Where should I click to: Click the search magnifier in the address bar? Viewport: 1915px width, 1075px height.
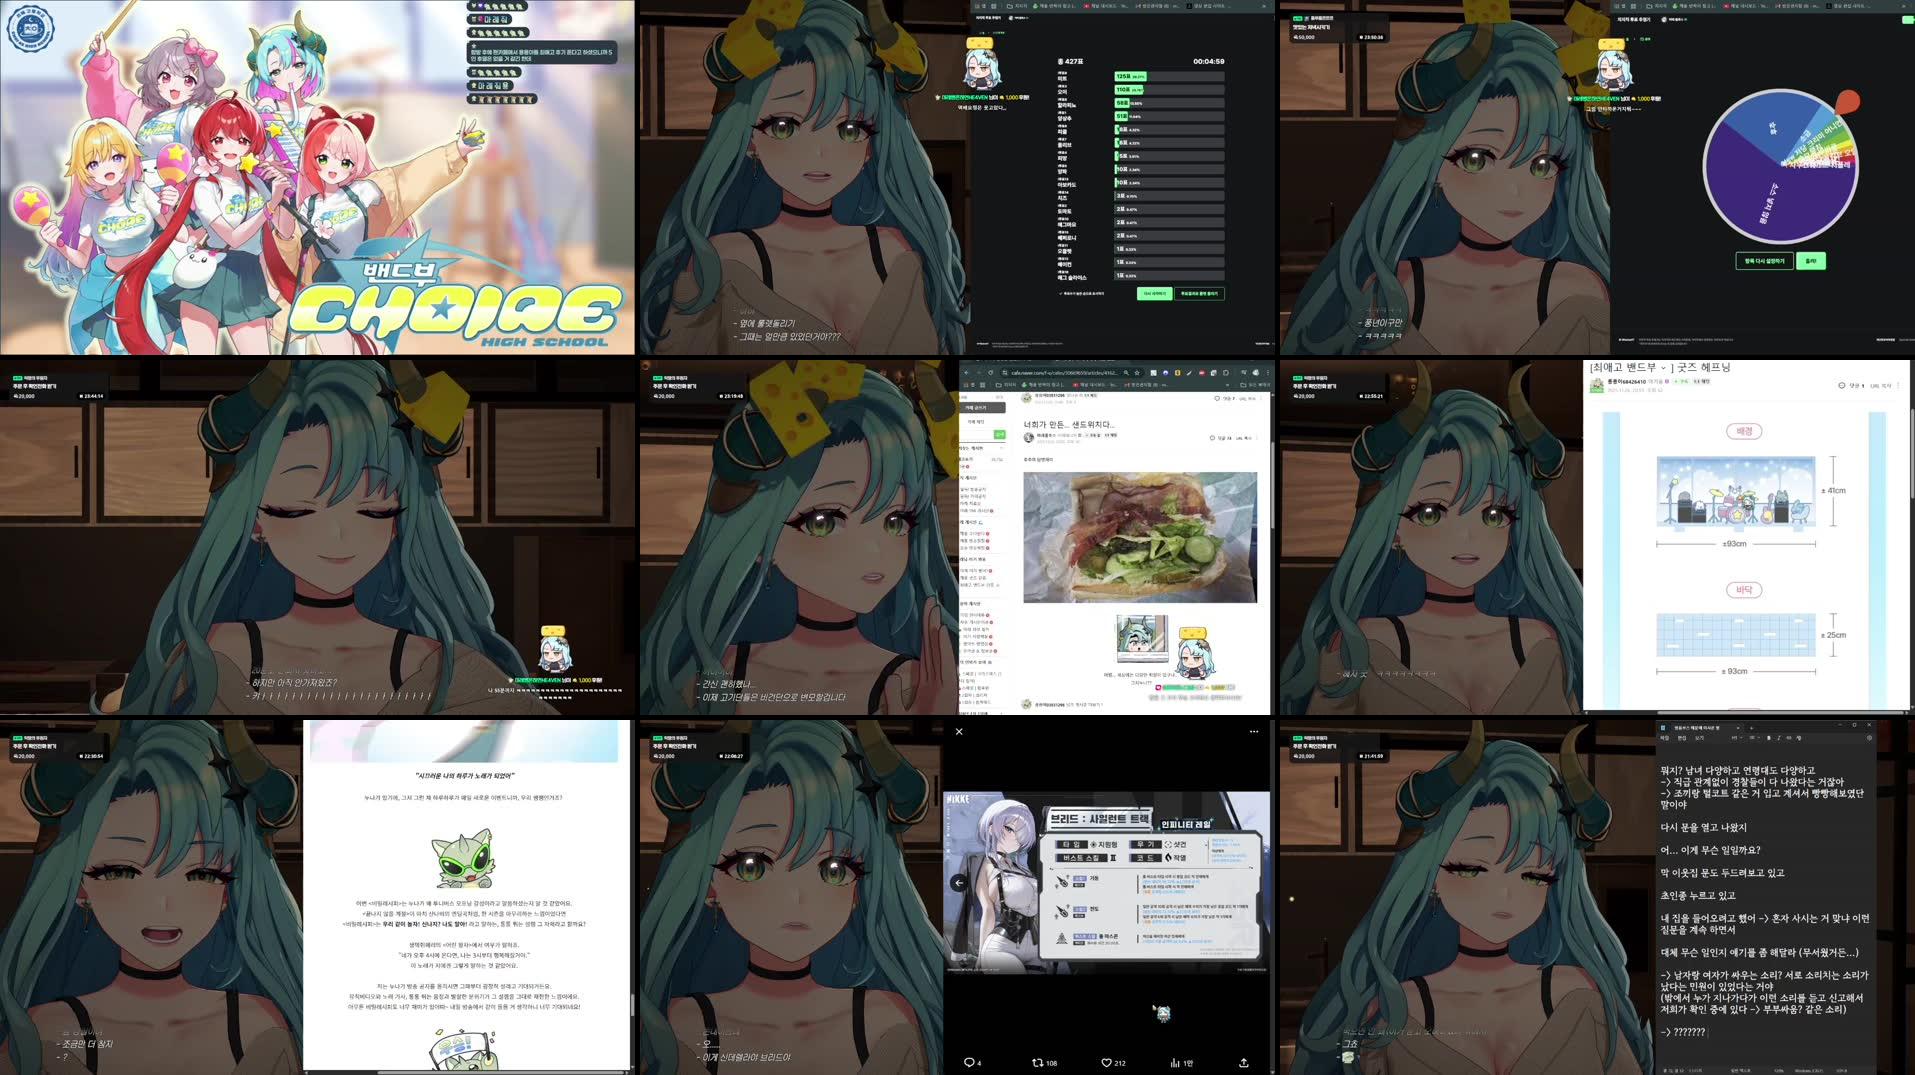coord(1126,372)
